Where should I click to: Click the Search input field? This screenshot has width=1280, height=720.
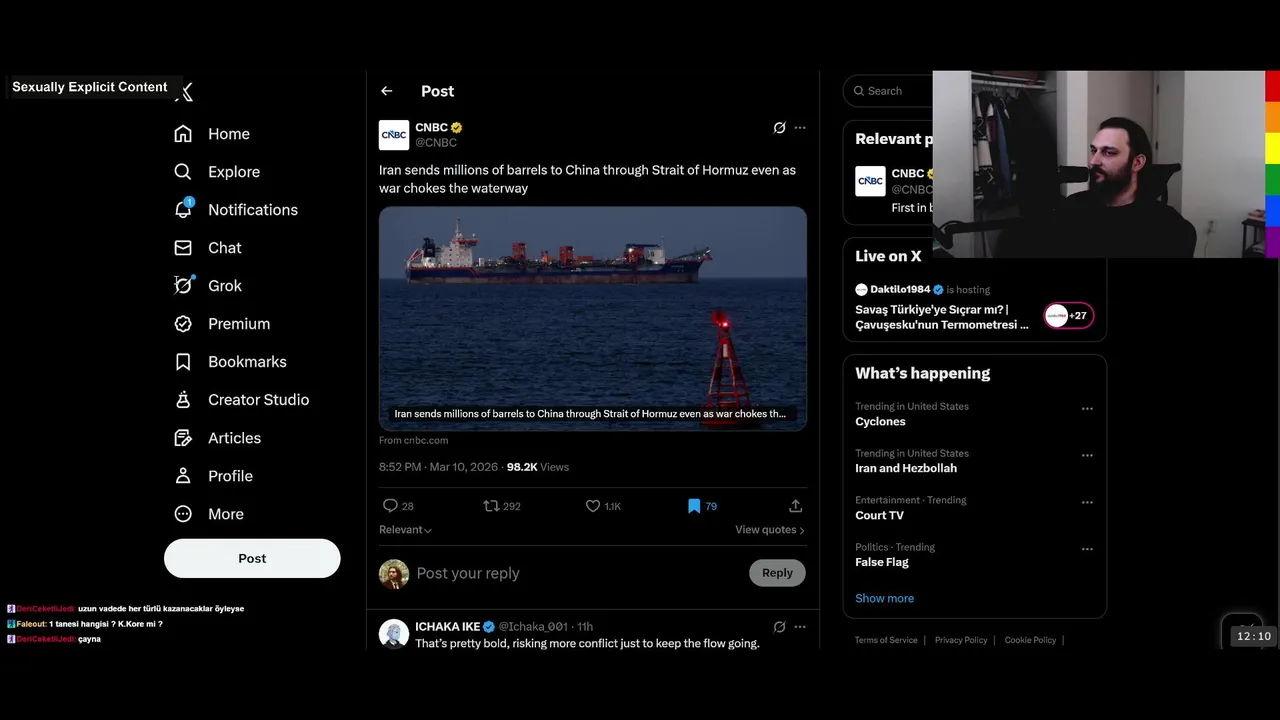pyautogui.click(x=890, y=91)
